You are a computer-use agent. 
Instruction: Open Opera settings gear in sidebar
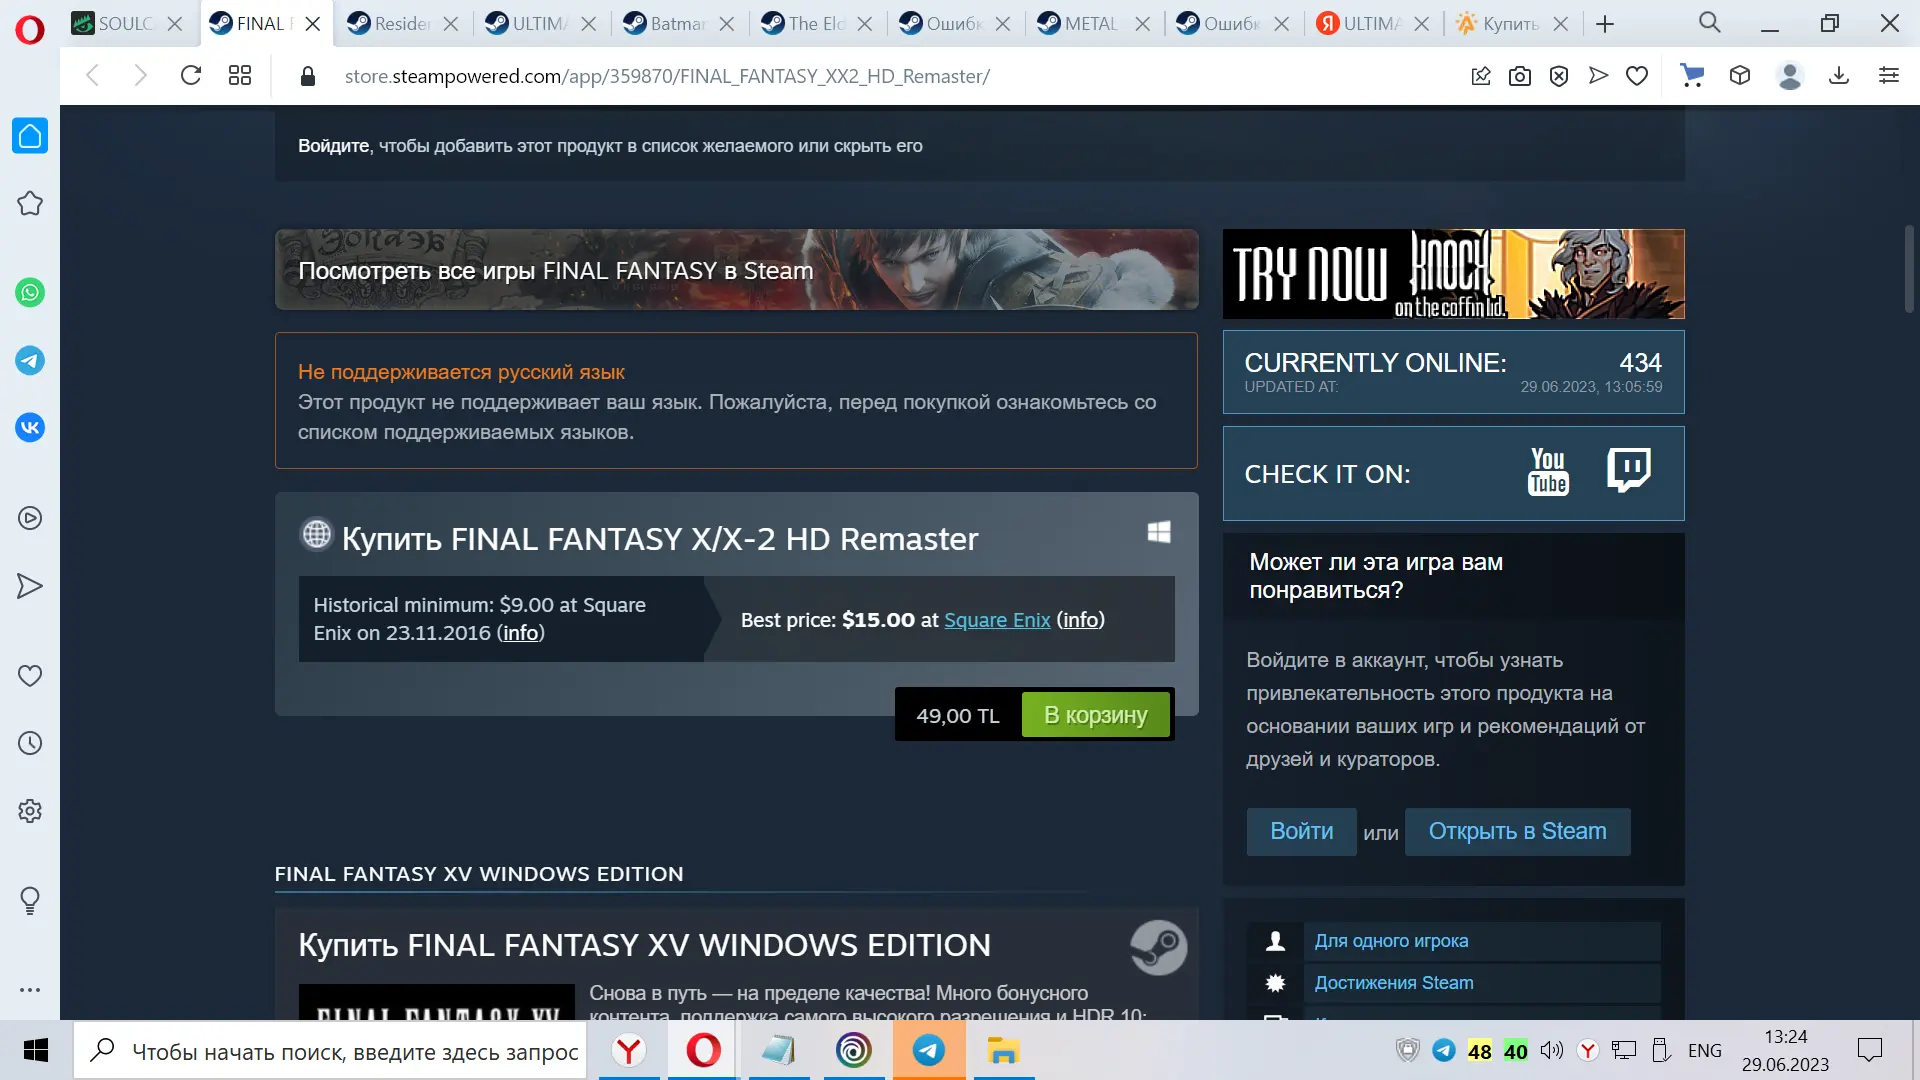[30, 811]
